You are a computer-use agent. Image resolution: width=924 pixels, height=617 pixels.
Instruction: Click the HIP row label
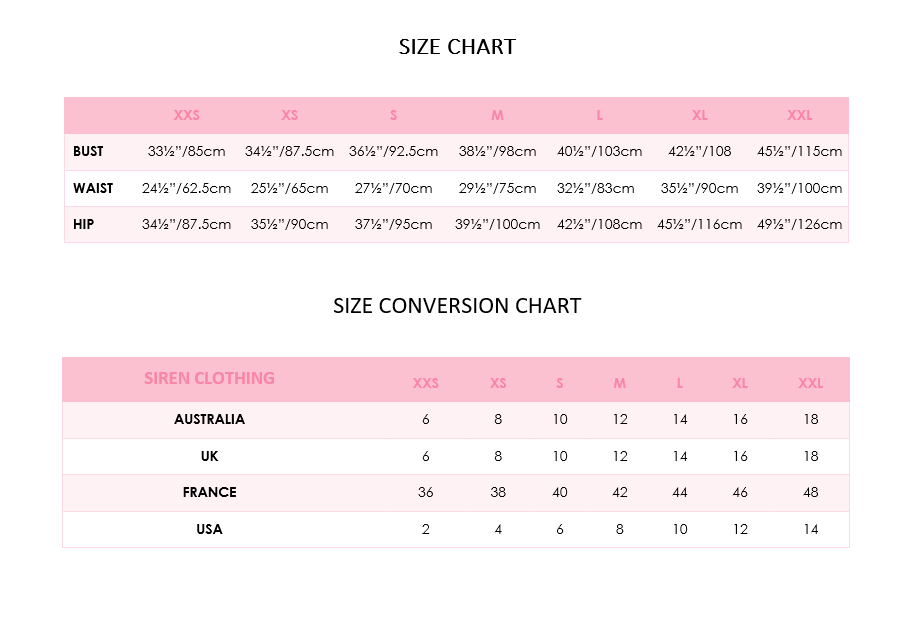84,224
